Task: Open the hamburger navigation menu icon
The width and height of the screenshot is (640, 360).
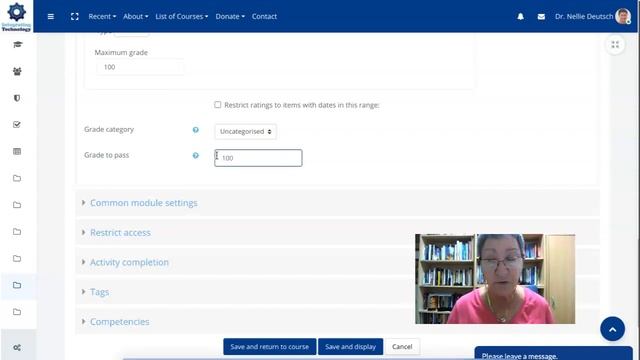Action: (51, 16)
